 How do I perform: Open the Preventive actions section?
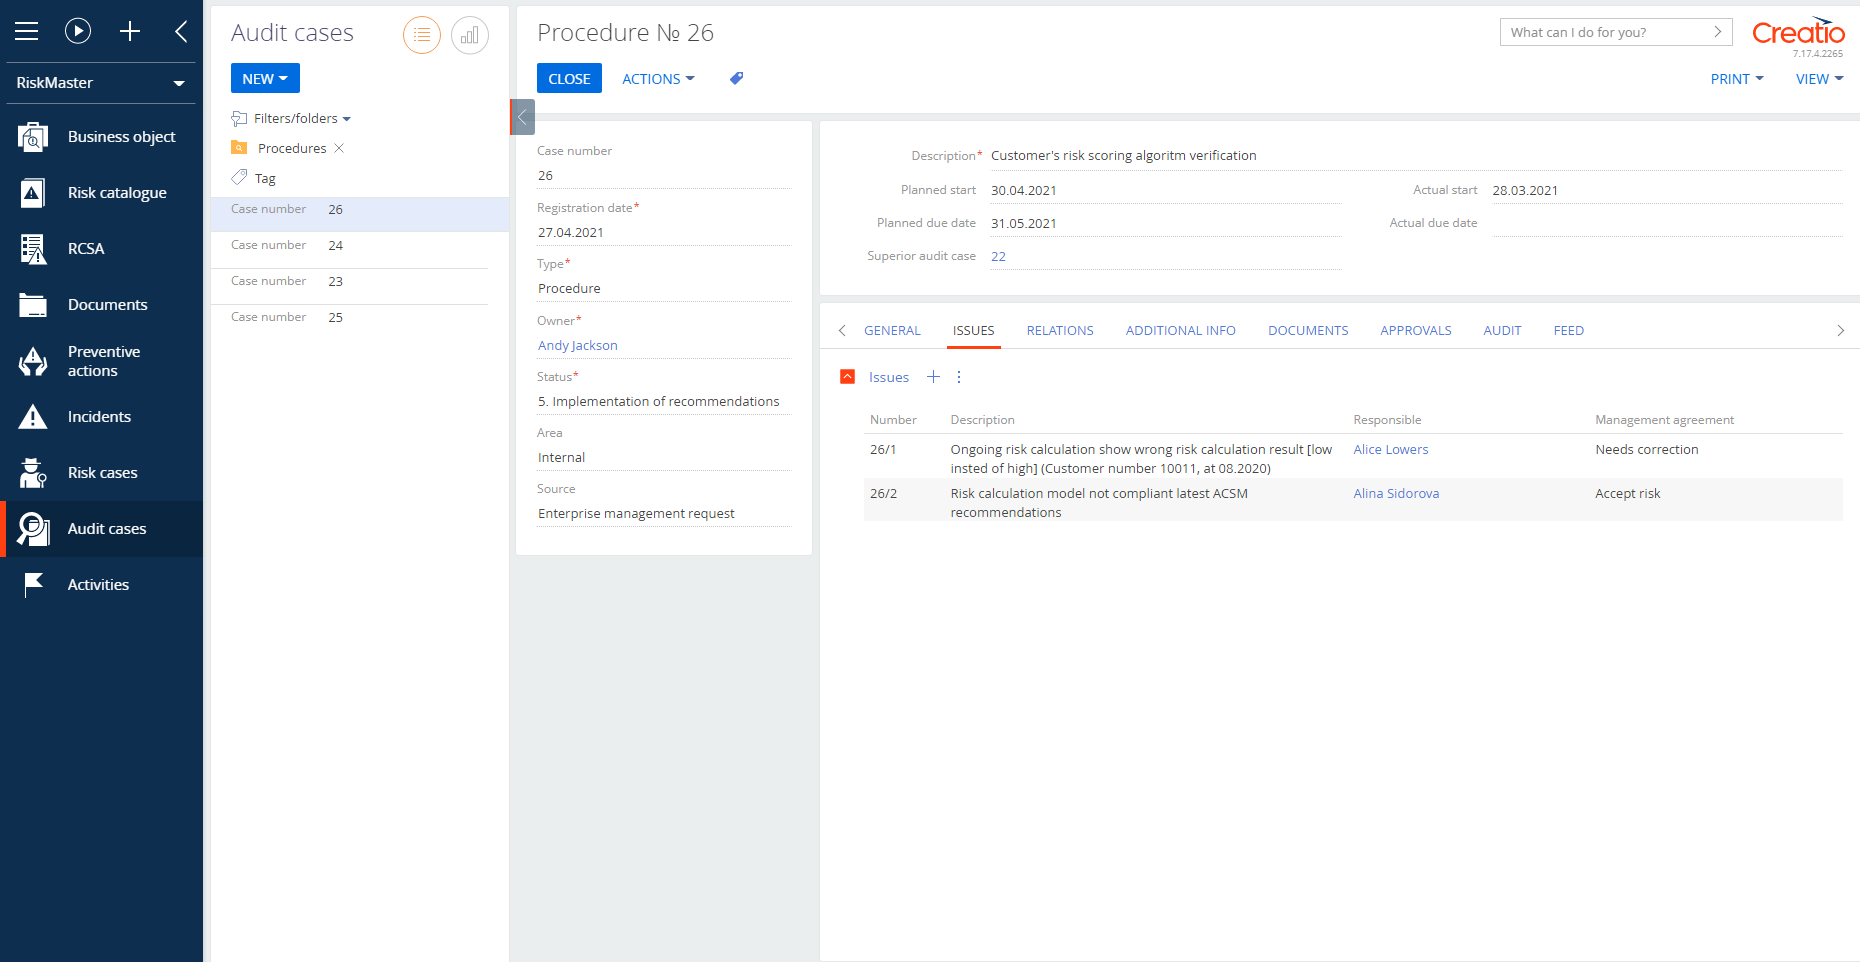103,361
